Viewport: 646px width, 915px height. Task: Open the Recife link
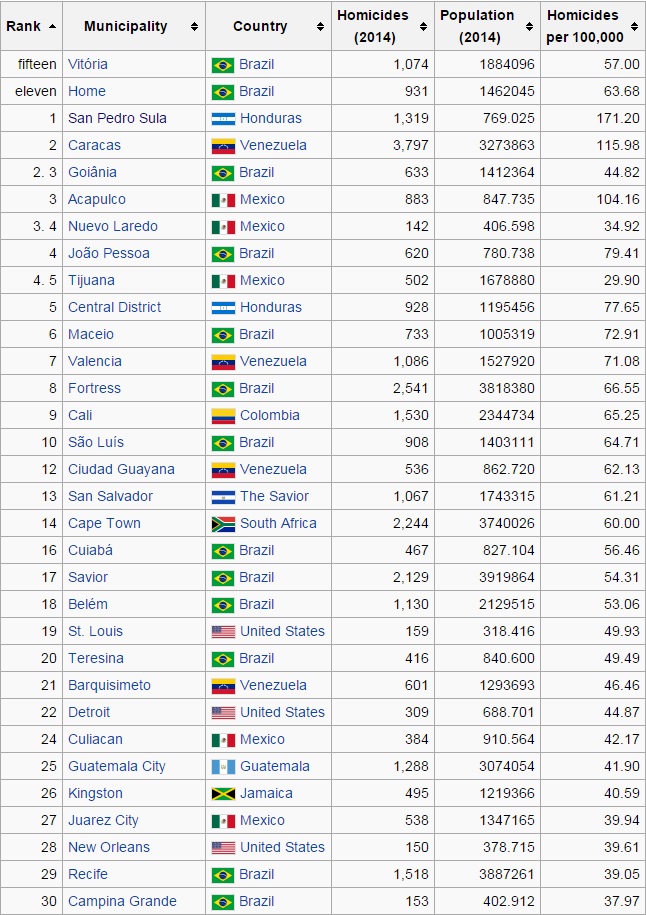(88, 874)
